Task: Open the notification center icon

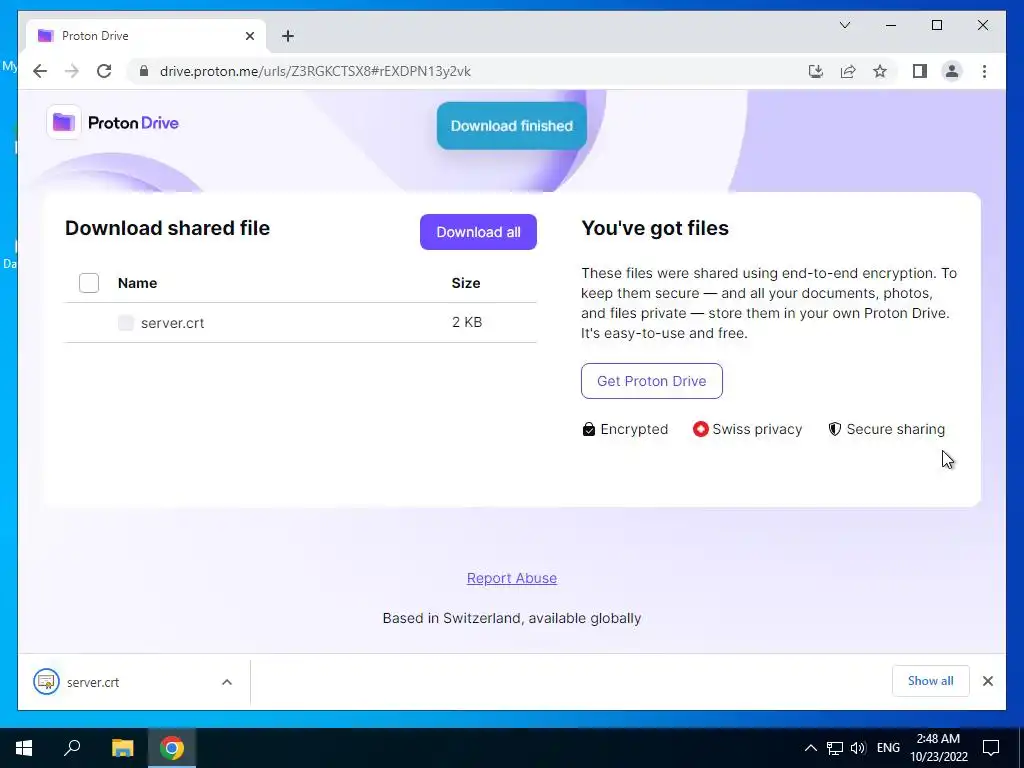Action: (991, 748)
